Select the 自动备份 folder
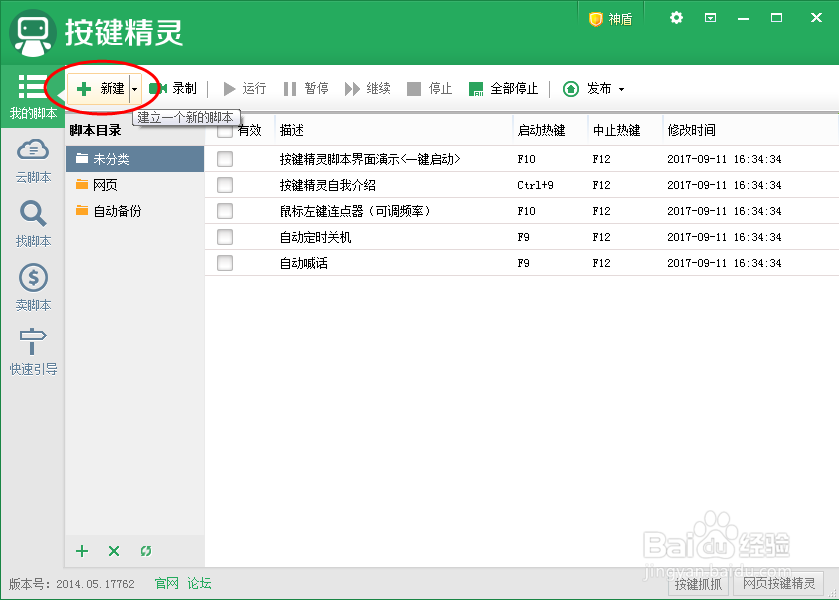The width and height of the screenshot is (839, 600). 135,211
